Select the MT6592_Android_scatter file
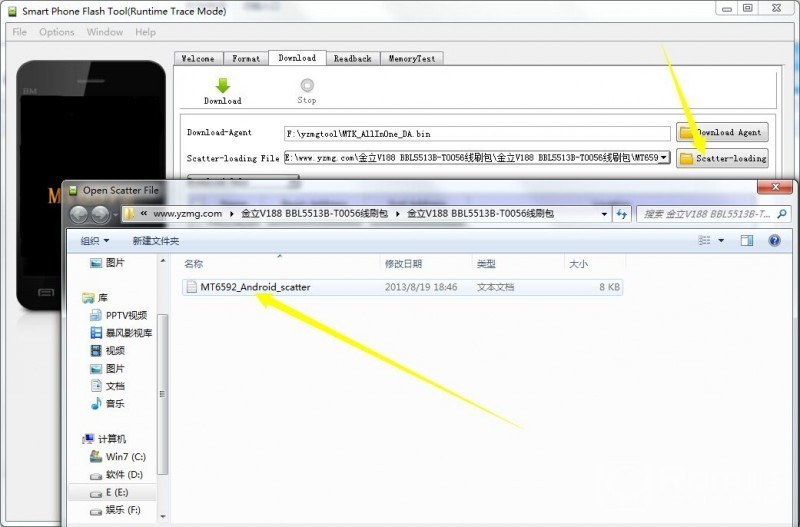800x527 pixels. (402, 287)
